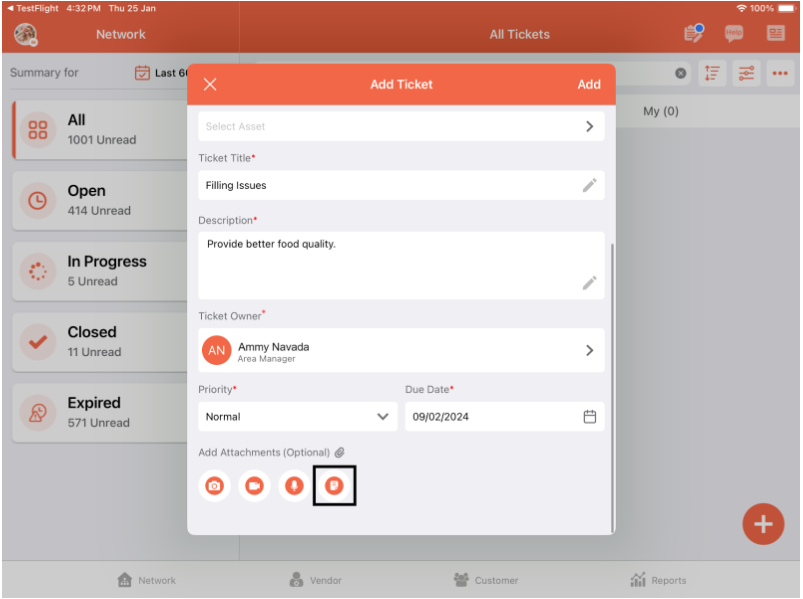Click the Ticket Title input field
This screenshot has width=803, height=599.
point(401,185)
